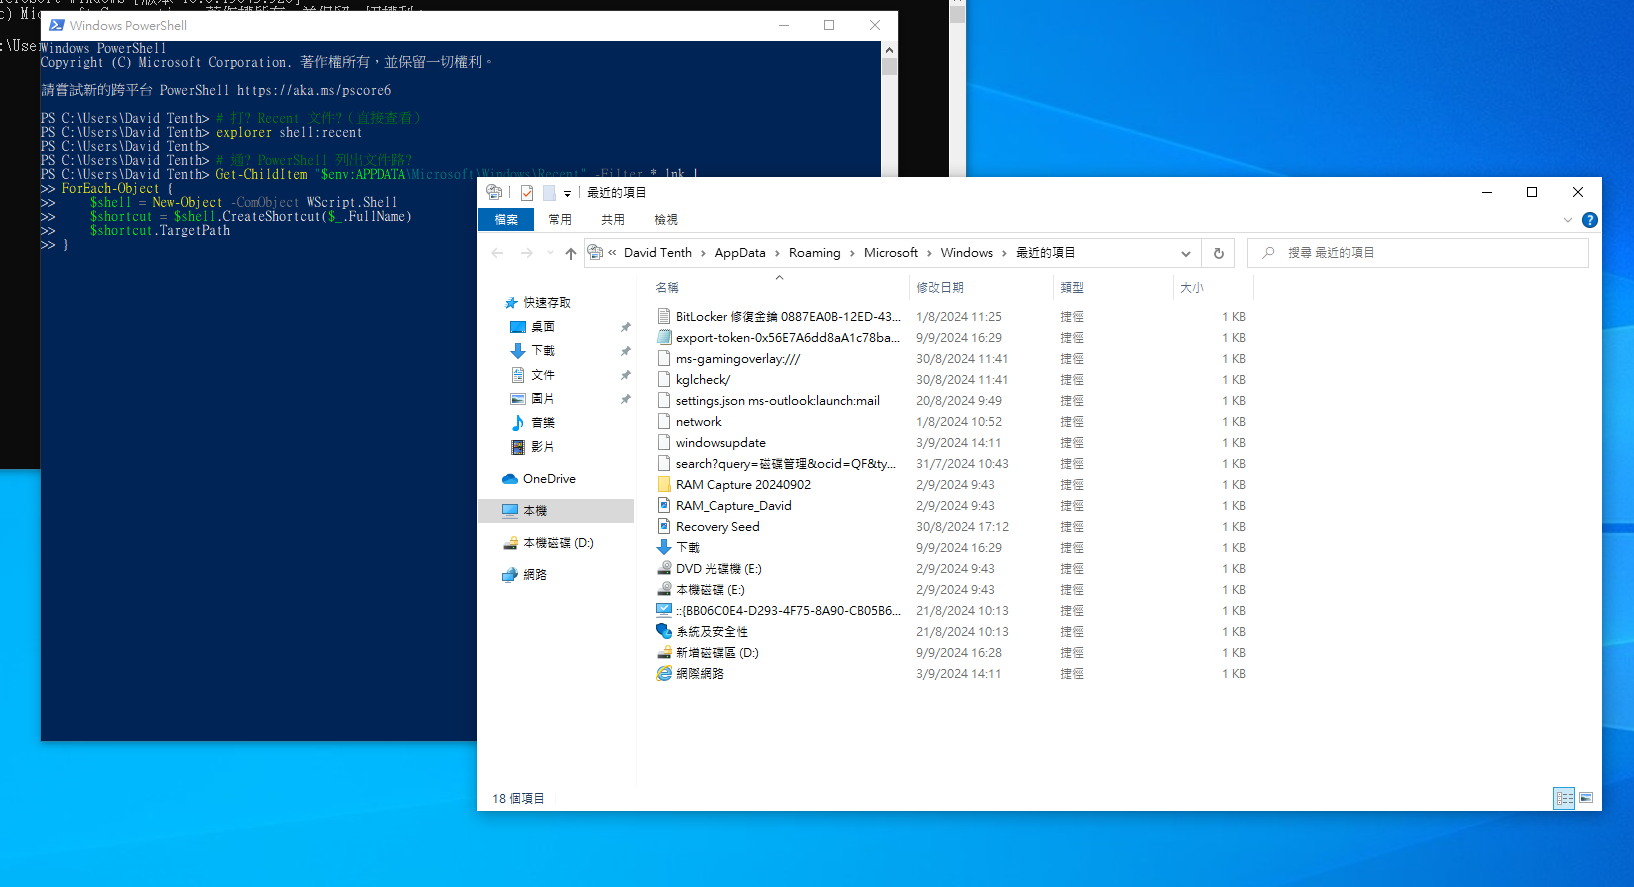The image size is (1634, 887).
Task: Select the windowsupdate shortcut item
Action: coord(720,443)
